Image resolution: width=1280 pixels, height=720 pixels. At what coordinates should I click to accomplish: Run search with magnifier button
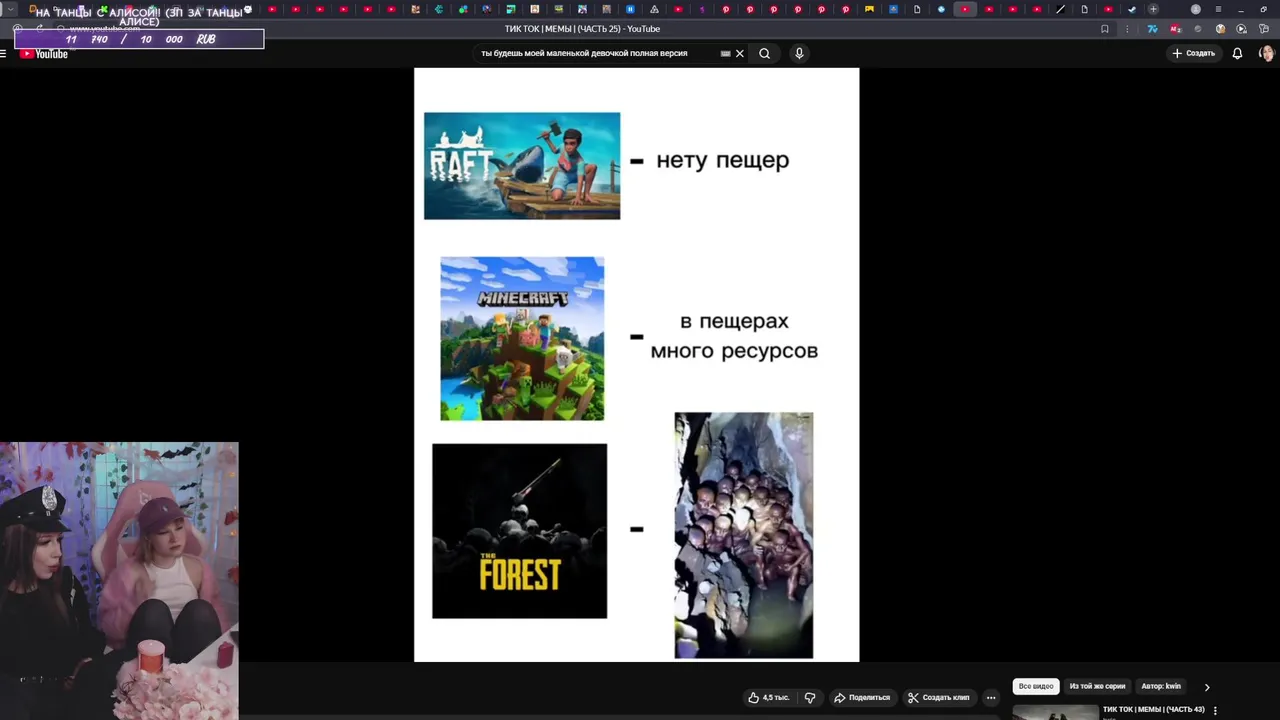[x=765, y=54]
